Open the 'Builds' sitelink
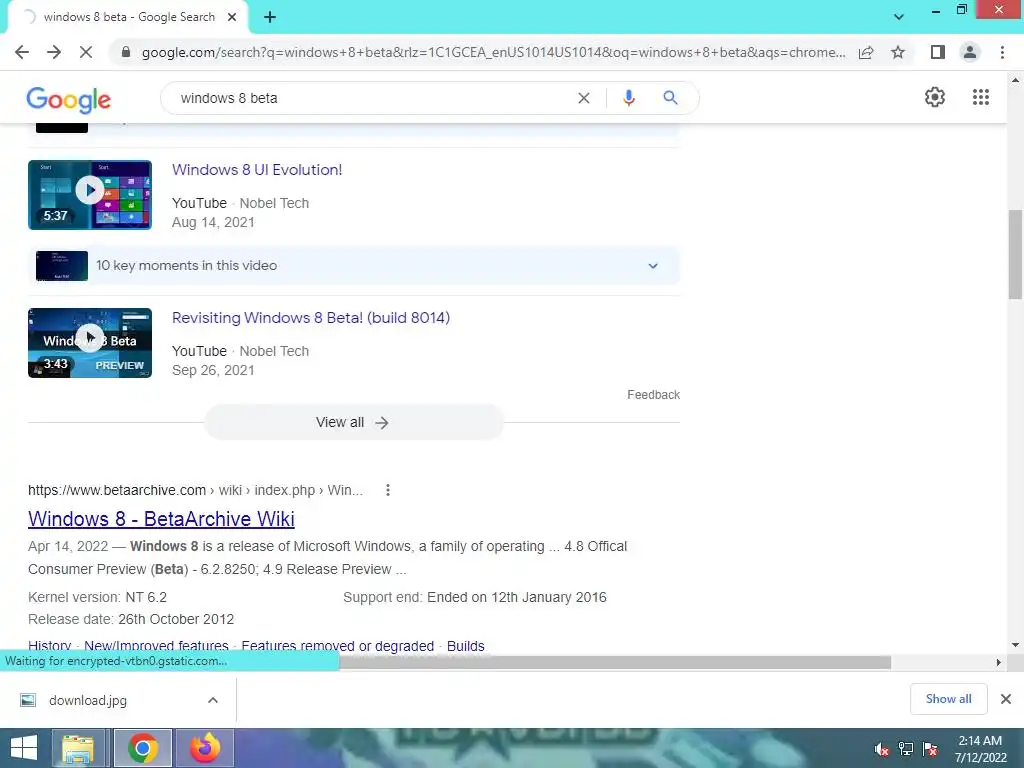Image resolution: width=1024 pixels, height=768 pixels. tap(466, 646)
